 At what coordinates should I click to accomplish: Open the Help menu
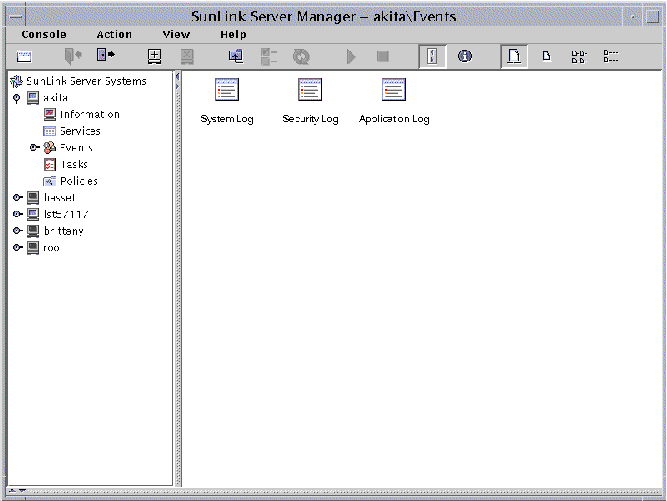pyautogui.click(x=233, y=34)
